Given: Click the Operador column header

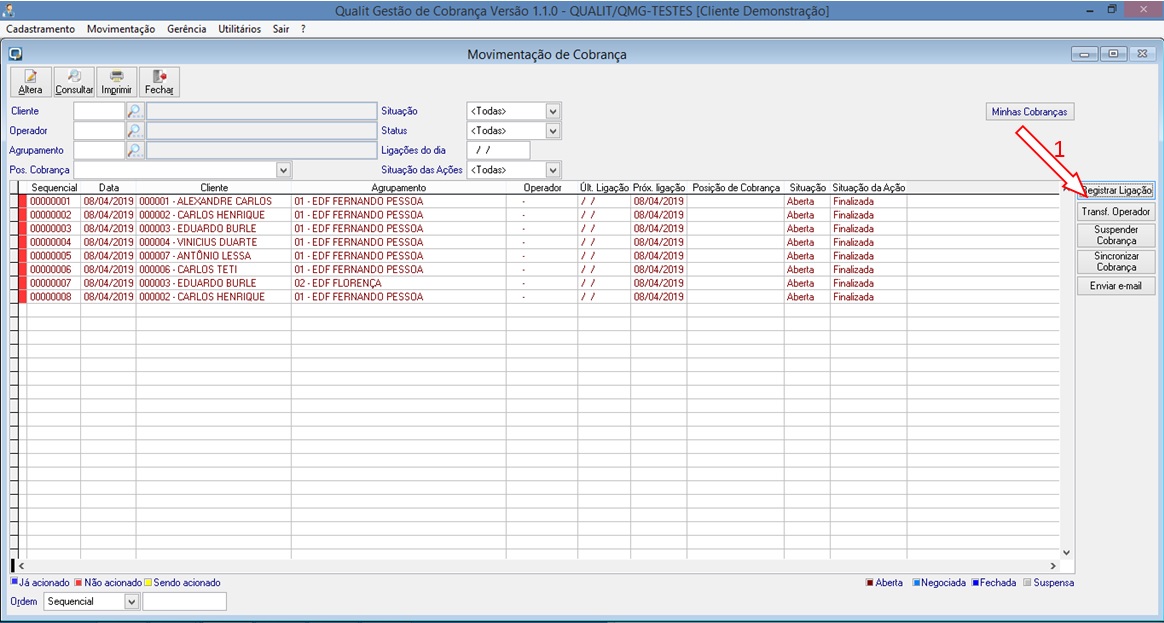Looking at the screenshot, I should pos(542,188).
